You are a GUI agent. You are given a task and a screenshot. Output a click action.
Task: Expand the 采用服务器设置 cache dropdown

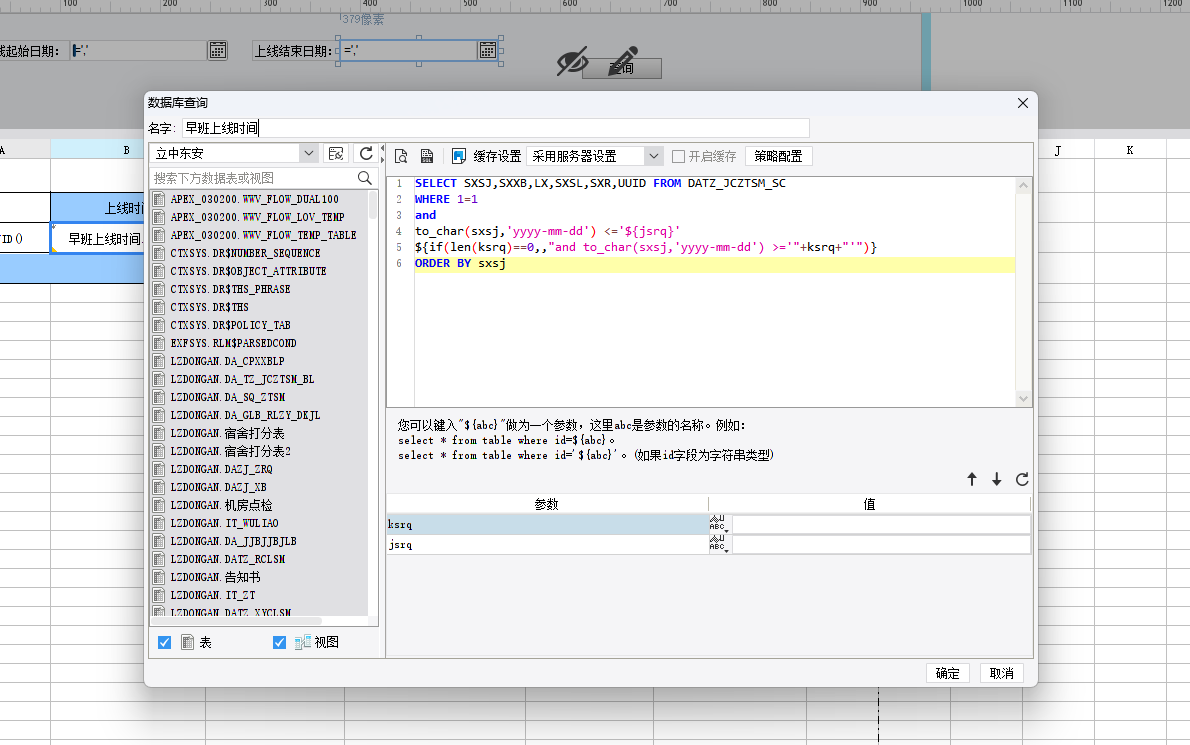tap(653, 156)
